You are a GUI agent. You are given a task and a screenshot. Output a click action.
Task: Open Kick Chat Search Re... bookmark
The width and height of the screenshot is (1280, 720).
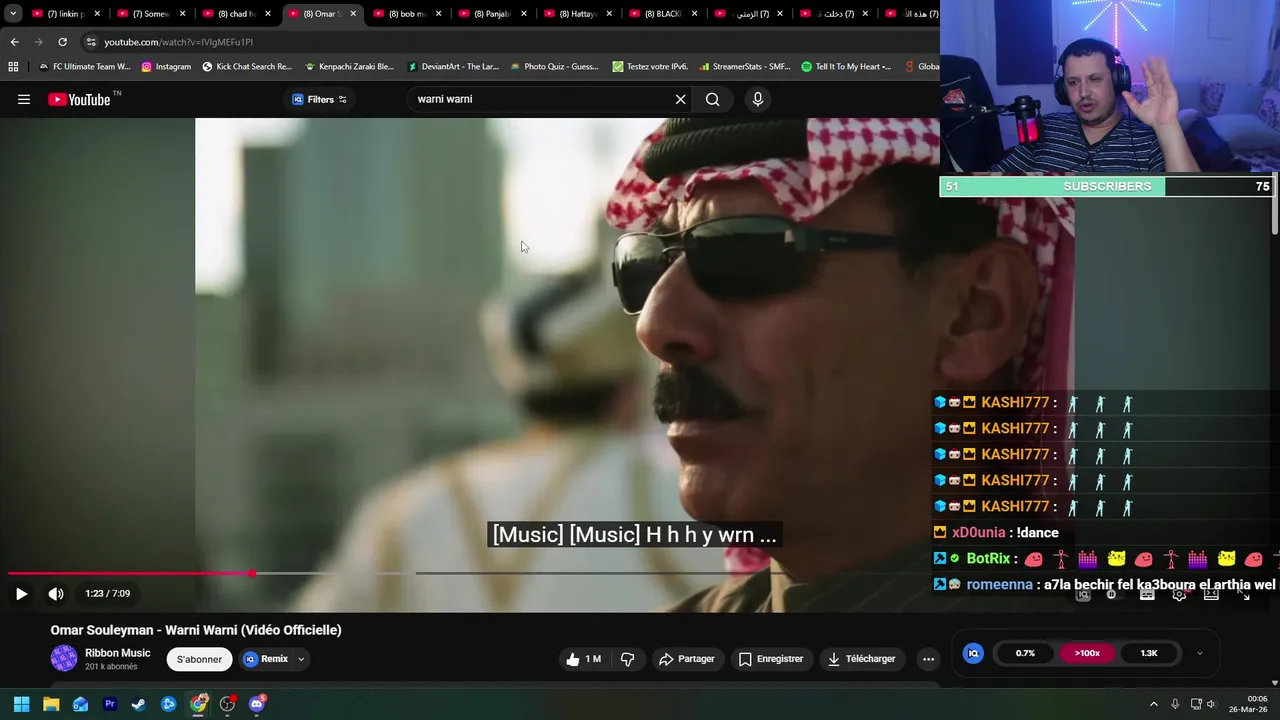[x=247, y=67]
